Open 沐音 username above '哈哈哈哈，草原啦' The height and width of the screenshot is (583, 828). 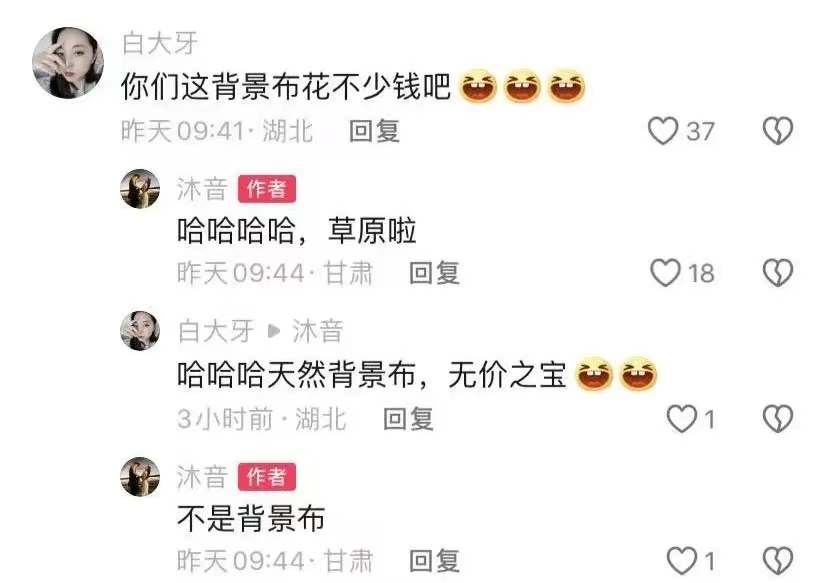(x=202, y=189)
